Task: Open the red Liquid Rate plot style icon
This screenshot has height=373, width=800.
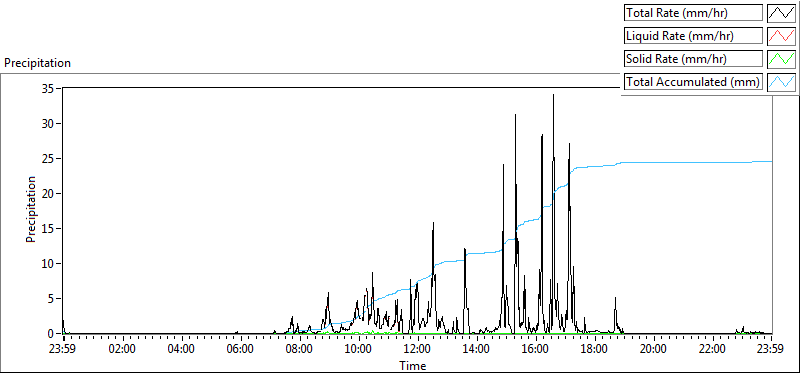Action: 782,36
